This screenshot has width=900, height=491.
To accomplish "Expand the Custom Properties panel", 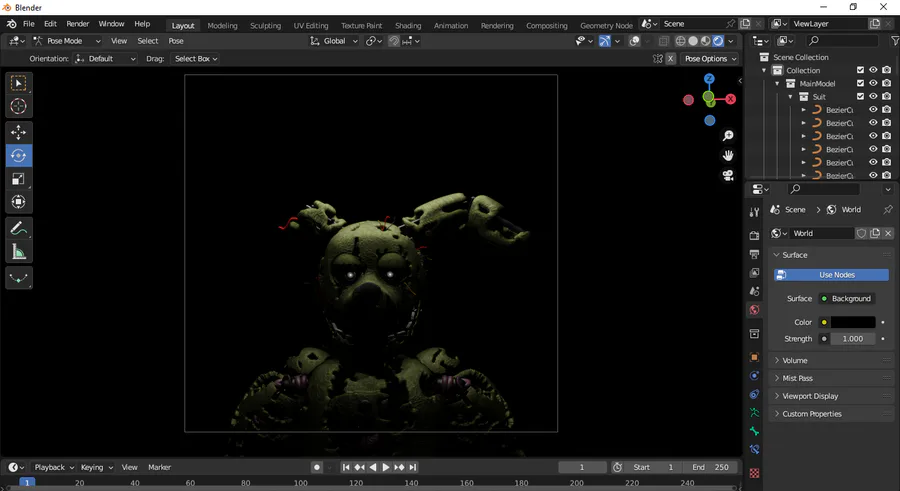I will pyautogui.click(x=831, y=414).
